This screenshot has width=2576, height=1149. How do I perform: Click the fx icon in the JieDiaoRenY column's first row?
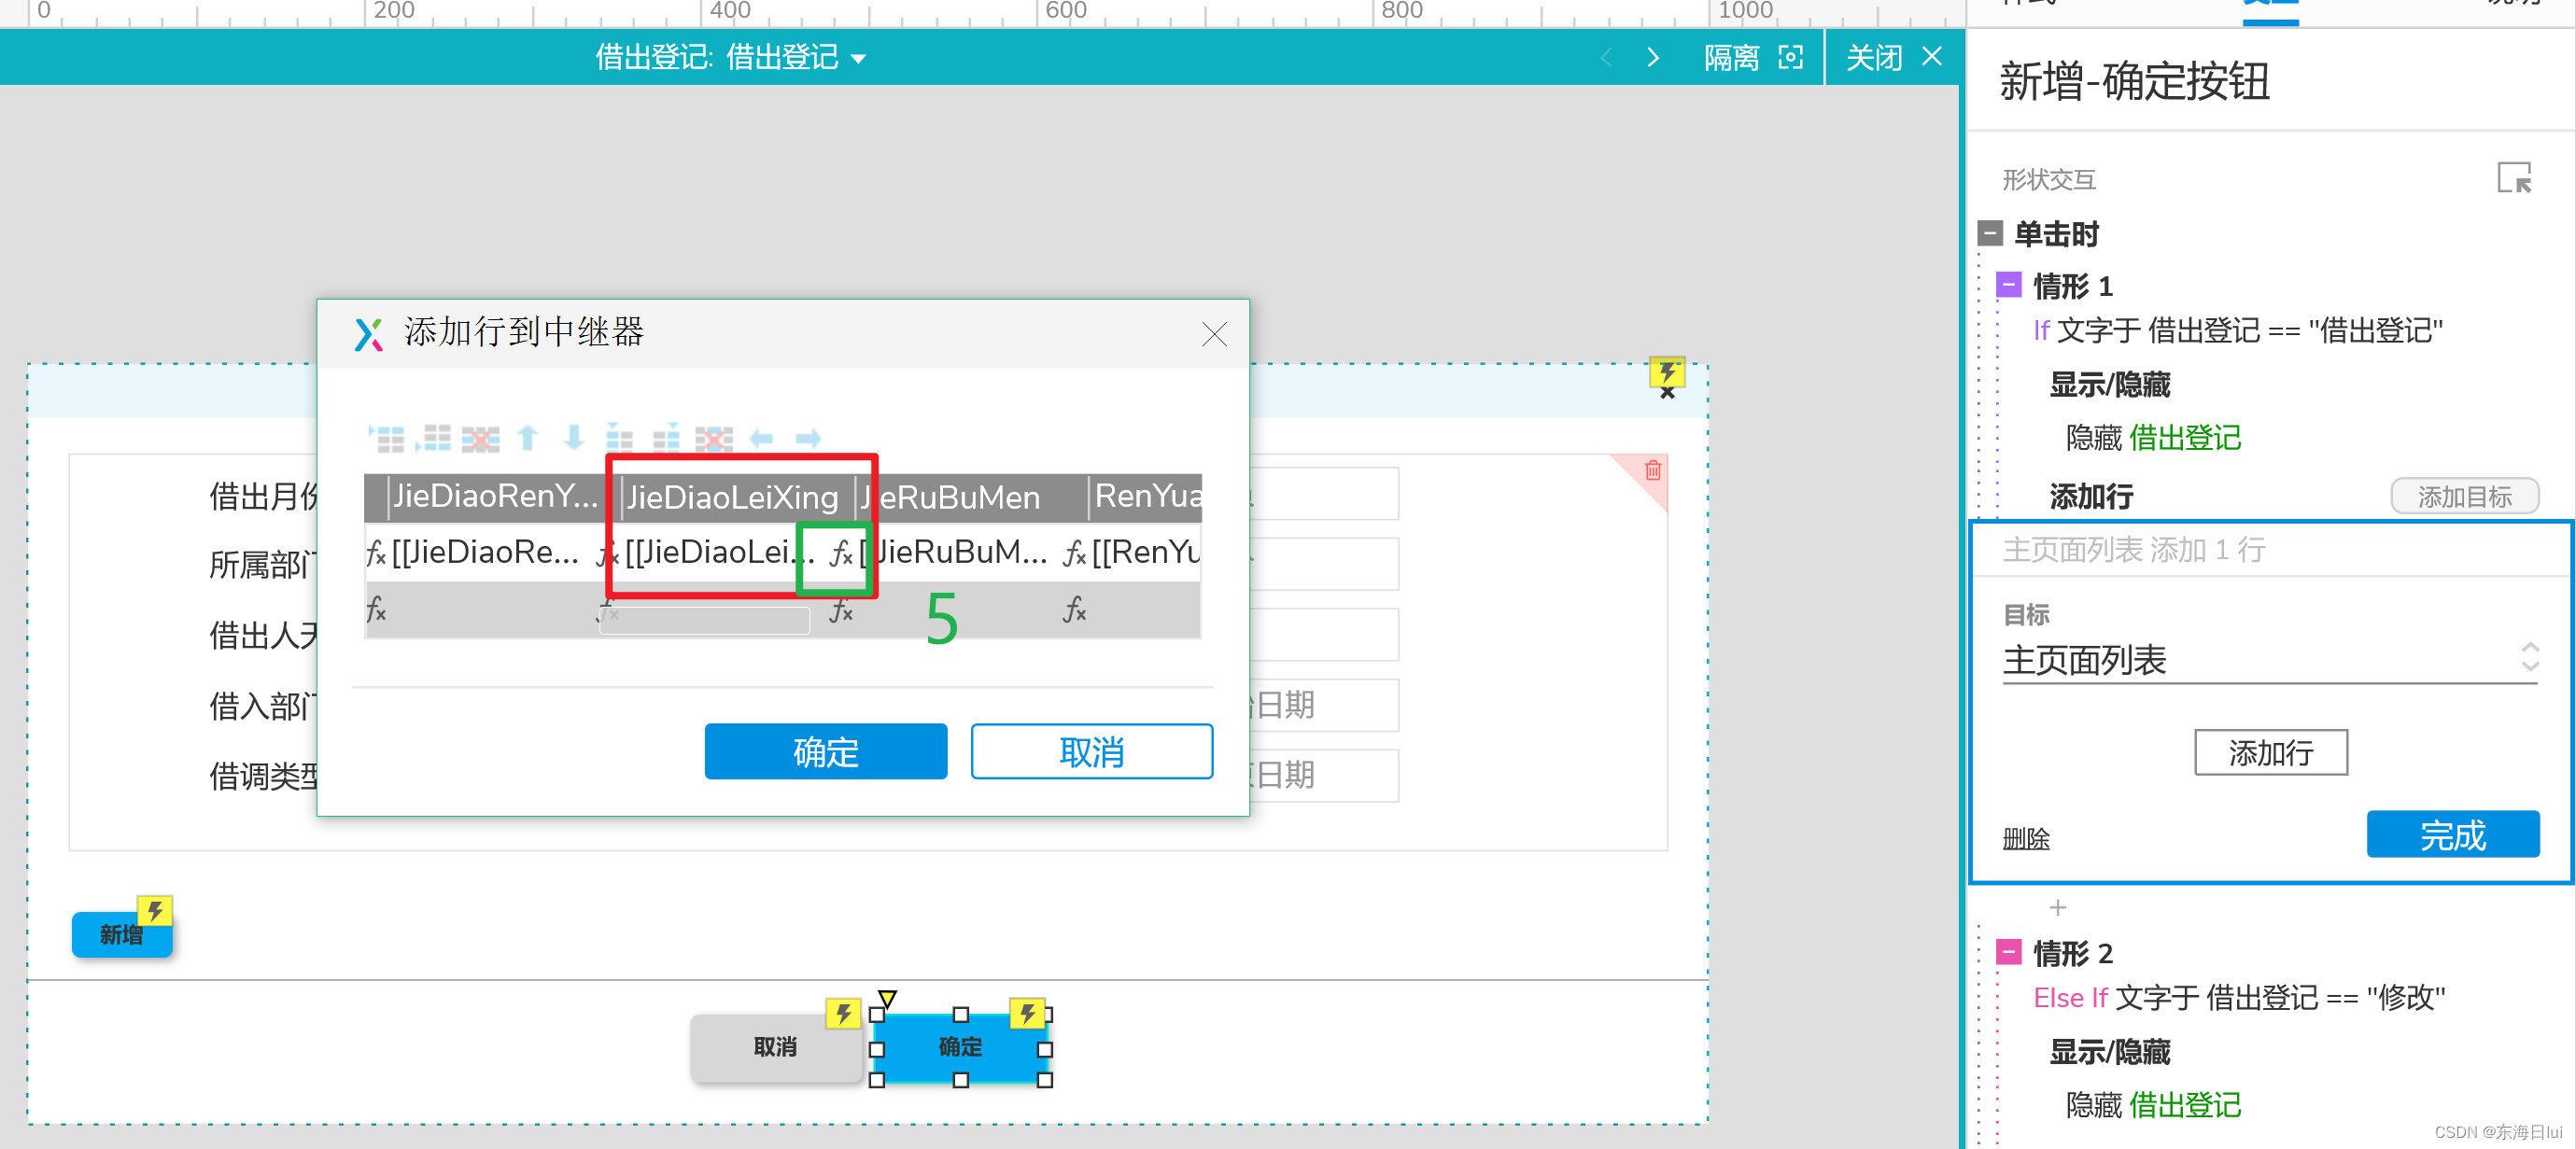pos(376,552)
